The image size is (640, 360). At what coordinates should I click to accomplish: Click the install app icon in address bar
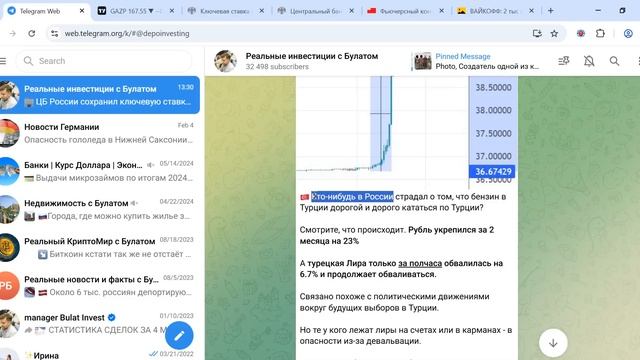(x=537, y=33)
